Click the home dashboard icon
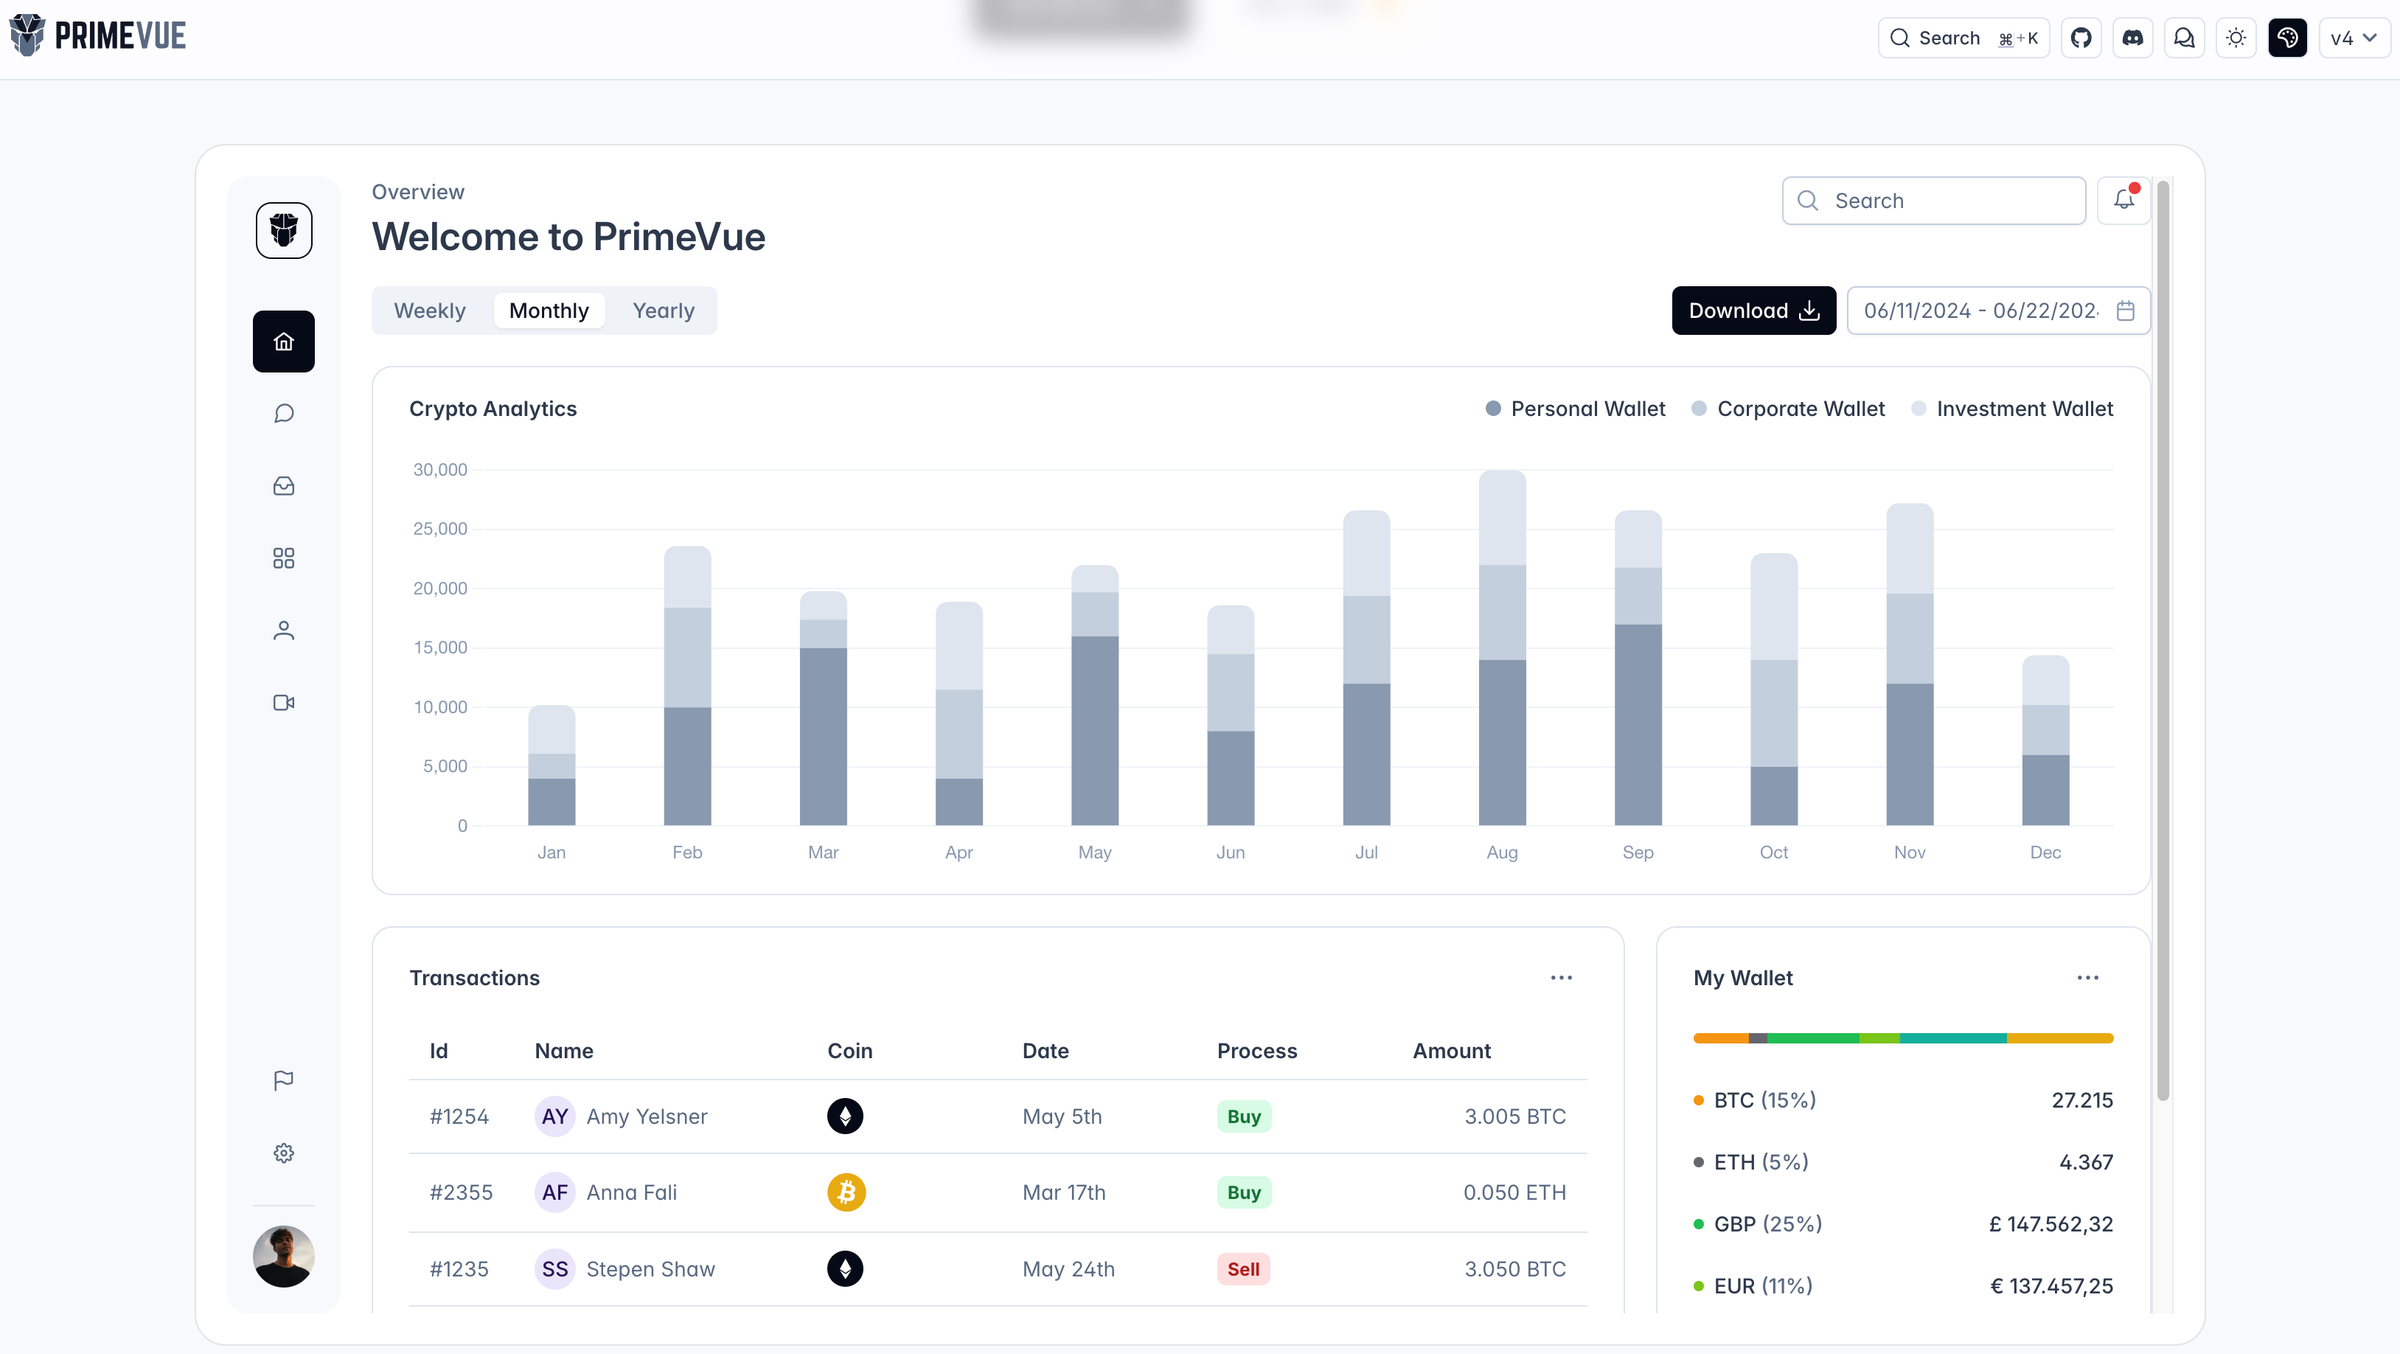Image resolution: width=2400 pixels, height=1354 pixels. (284, 341)
